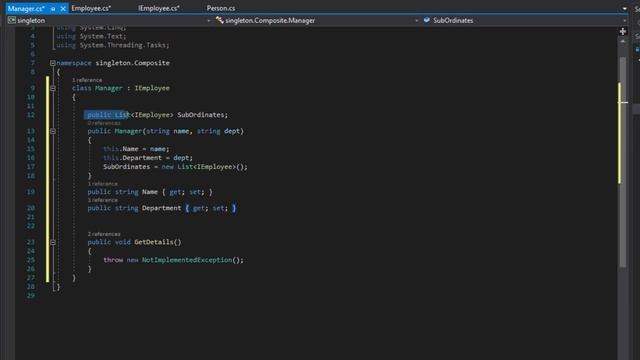Open the SubOrdinates member dropdown
Image resolution: width=640 pixels, height=360 pixels.
624,20
